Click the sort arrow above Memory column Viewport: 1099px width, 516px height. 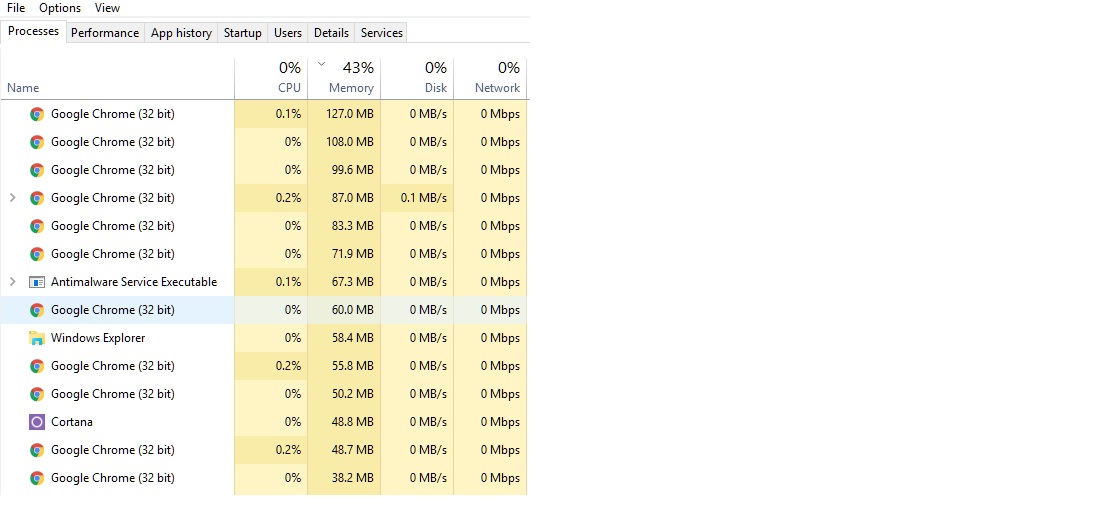321,64
